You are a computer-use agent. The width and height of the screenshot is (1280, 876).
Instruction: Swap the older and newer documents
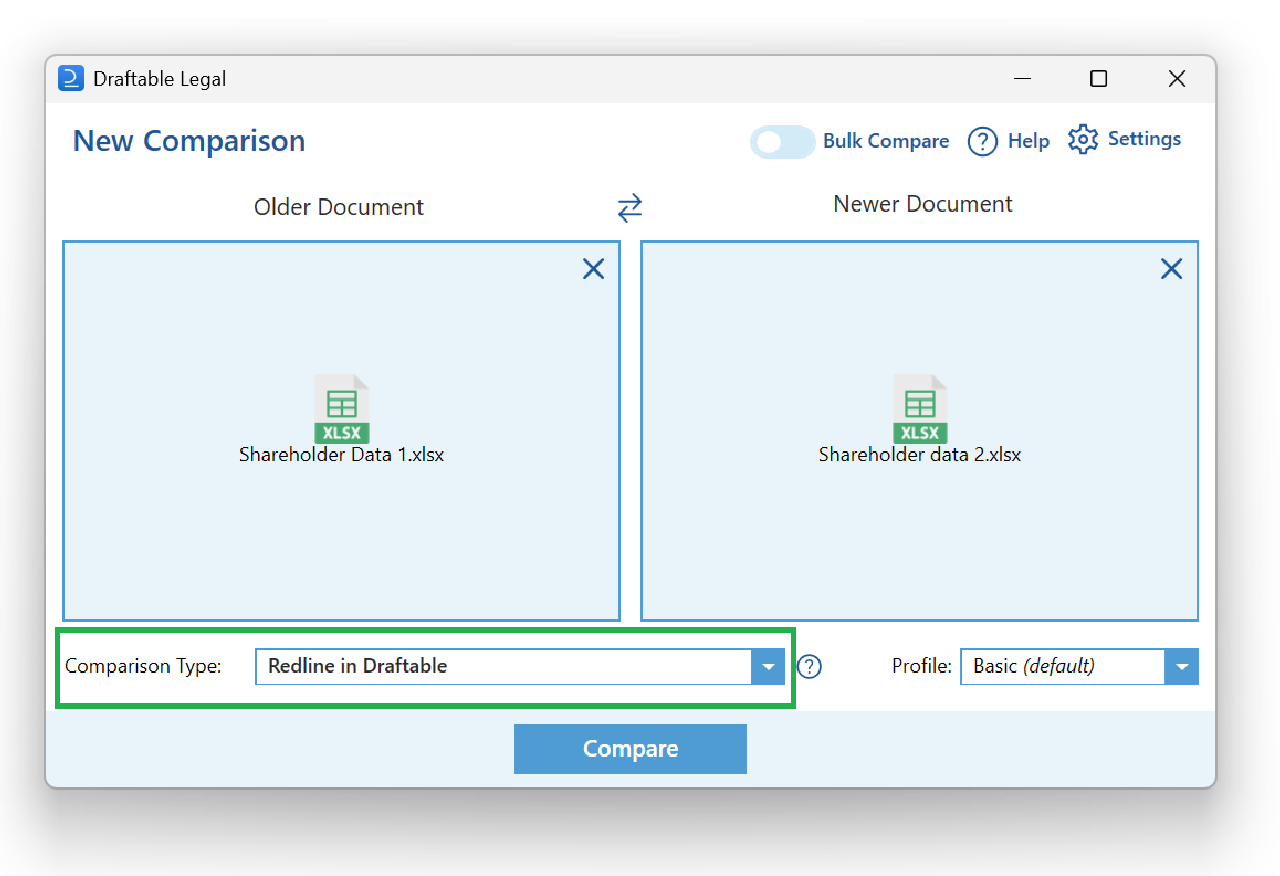[x=630, y=208]
